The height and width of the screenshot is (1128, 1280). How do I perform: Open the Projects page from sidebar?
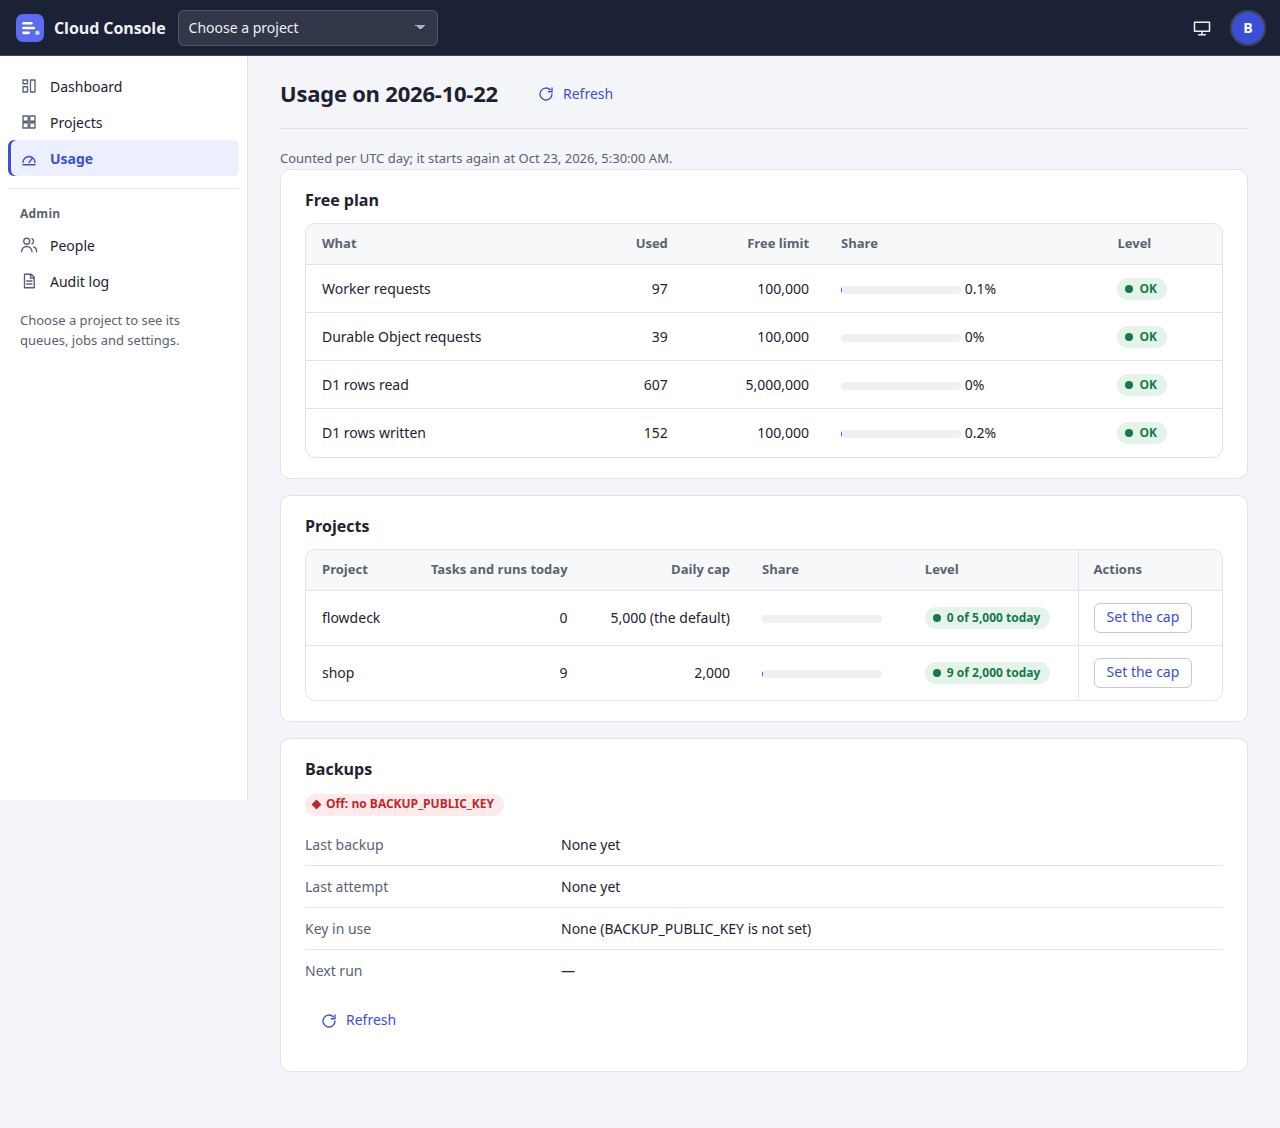click(x=124, y=123)
